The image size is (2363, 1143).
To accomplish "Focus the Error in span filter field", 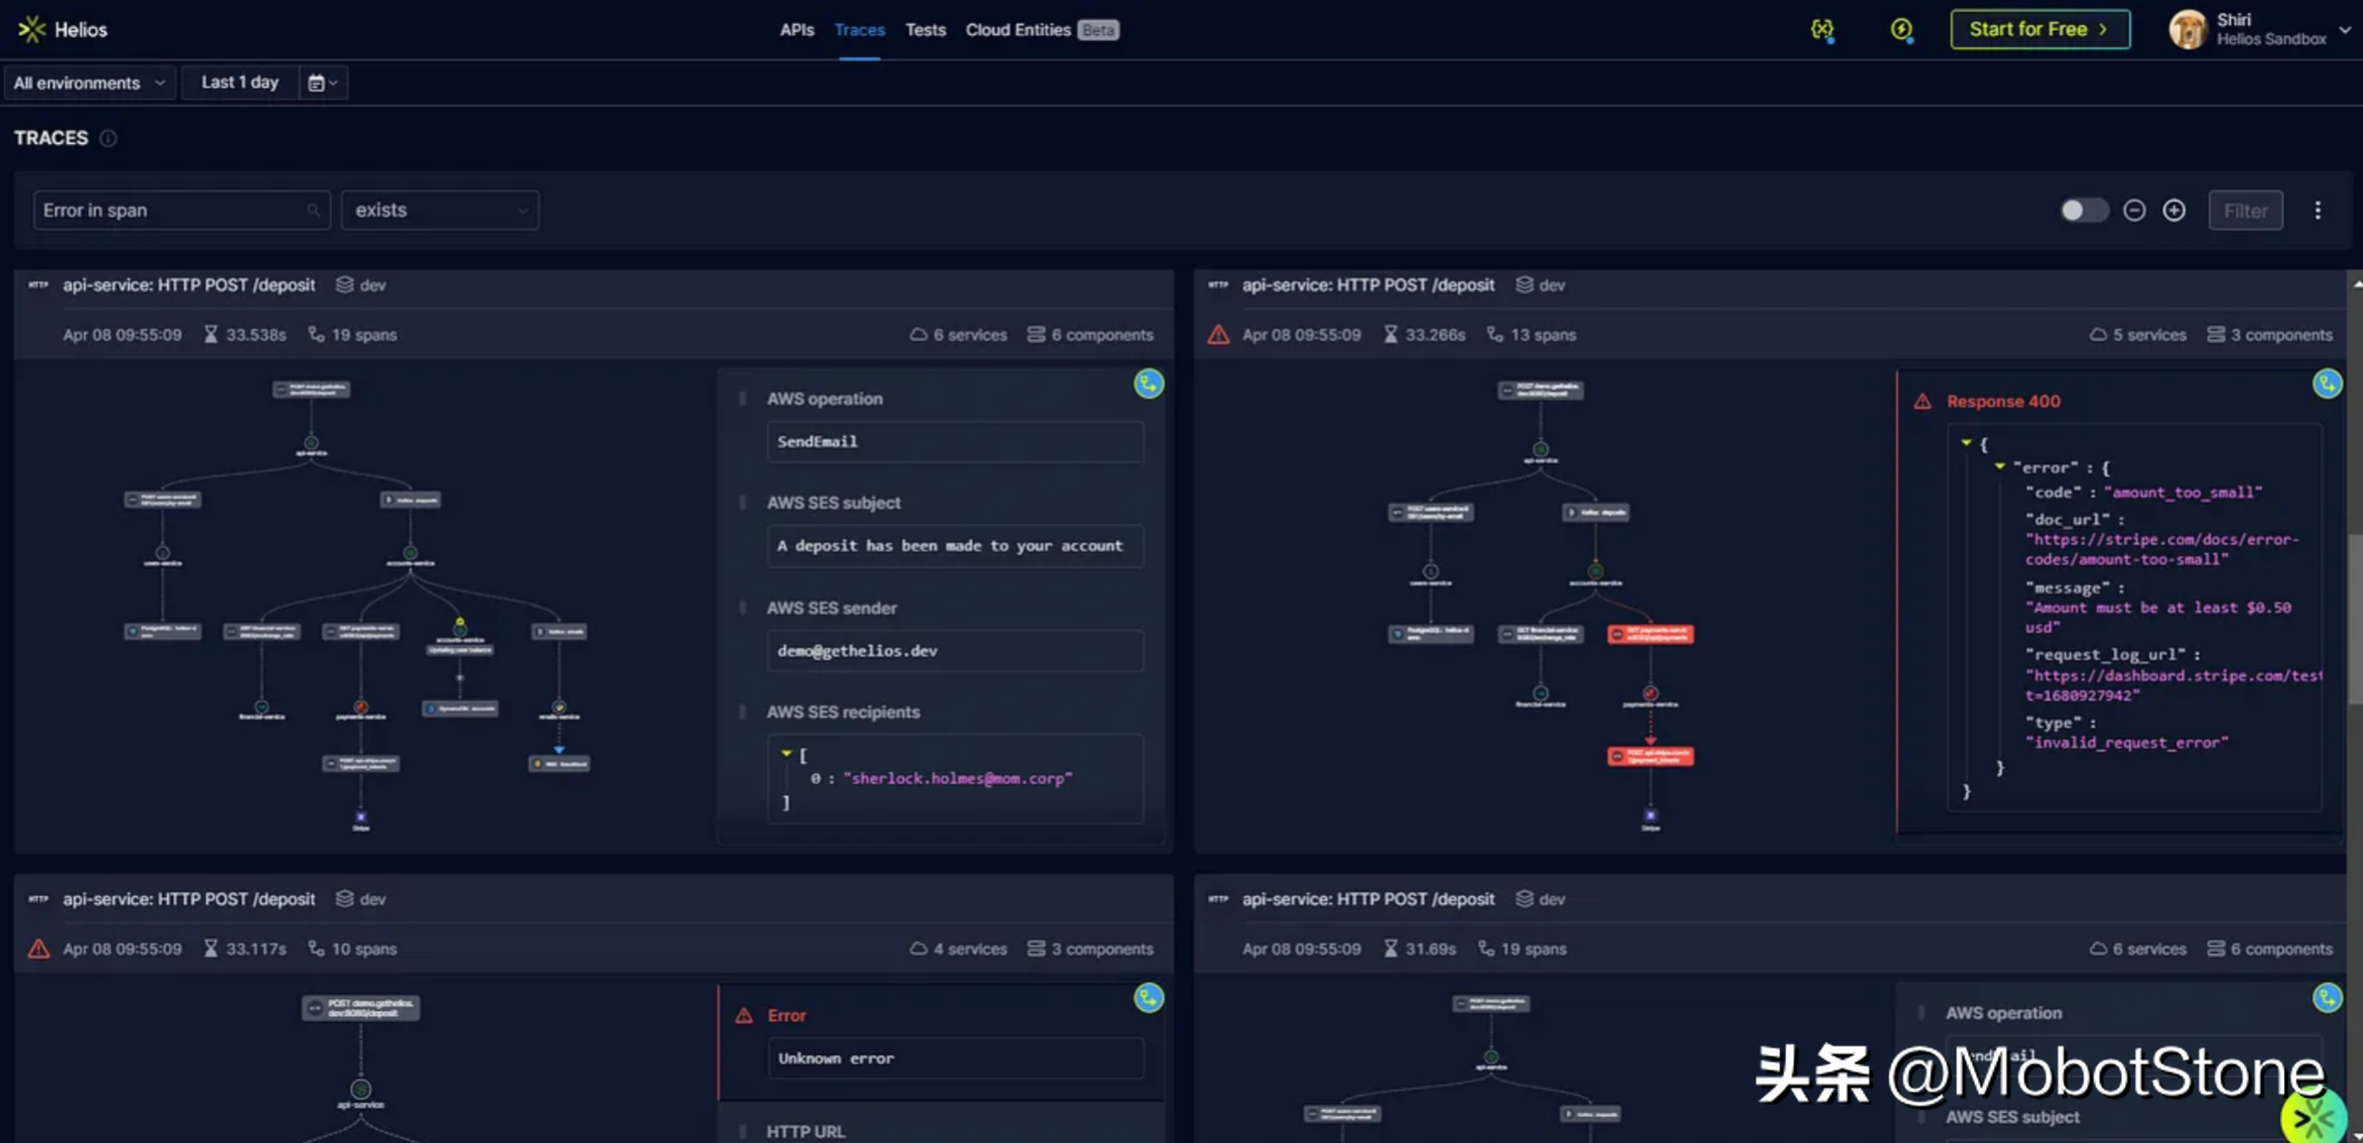I will [181, 210].
